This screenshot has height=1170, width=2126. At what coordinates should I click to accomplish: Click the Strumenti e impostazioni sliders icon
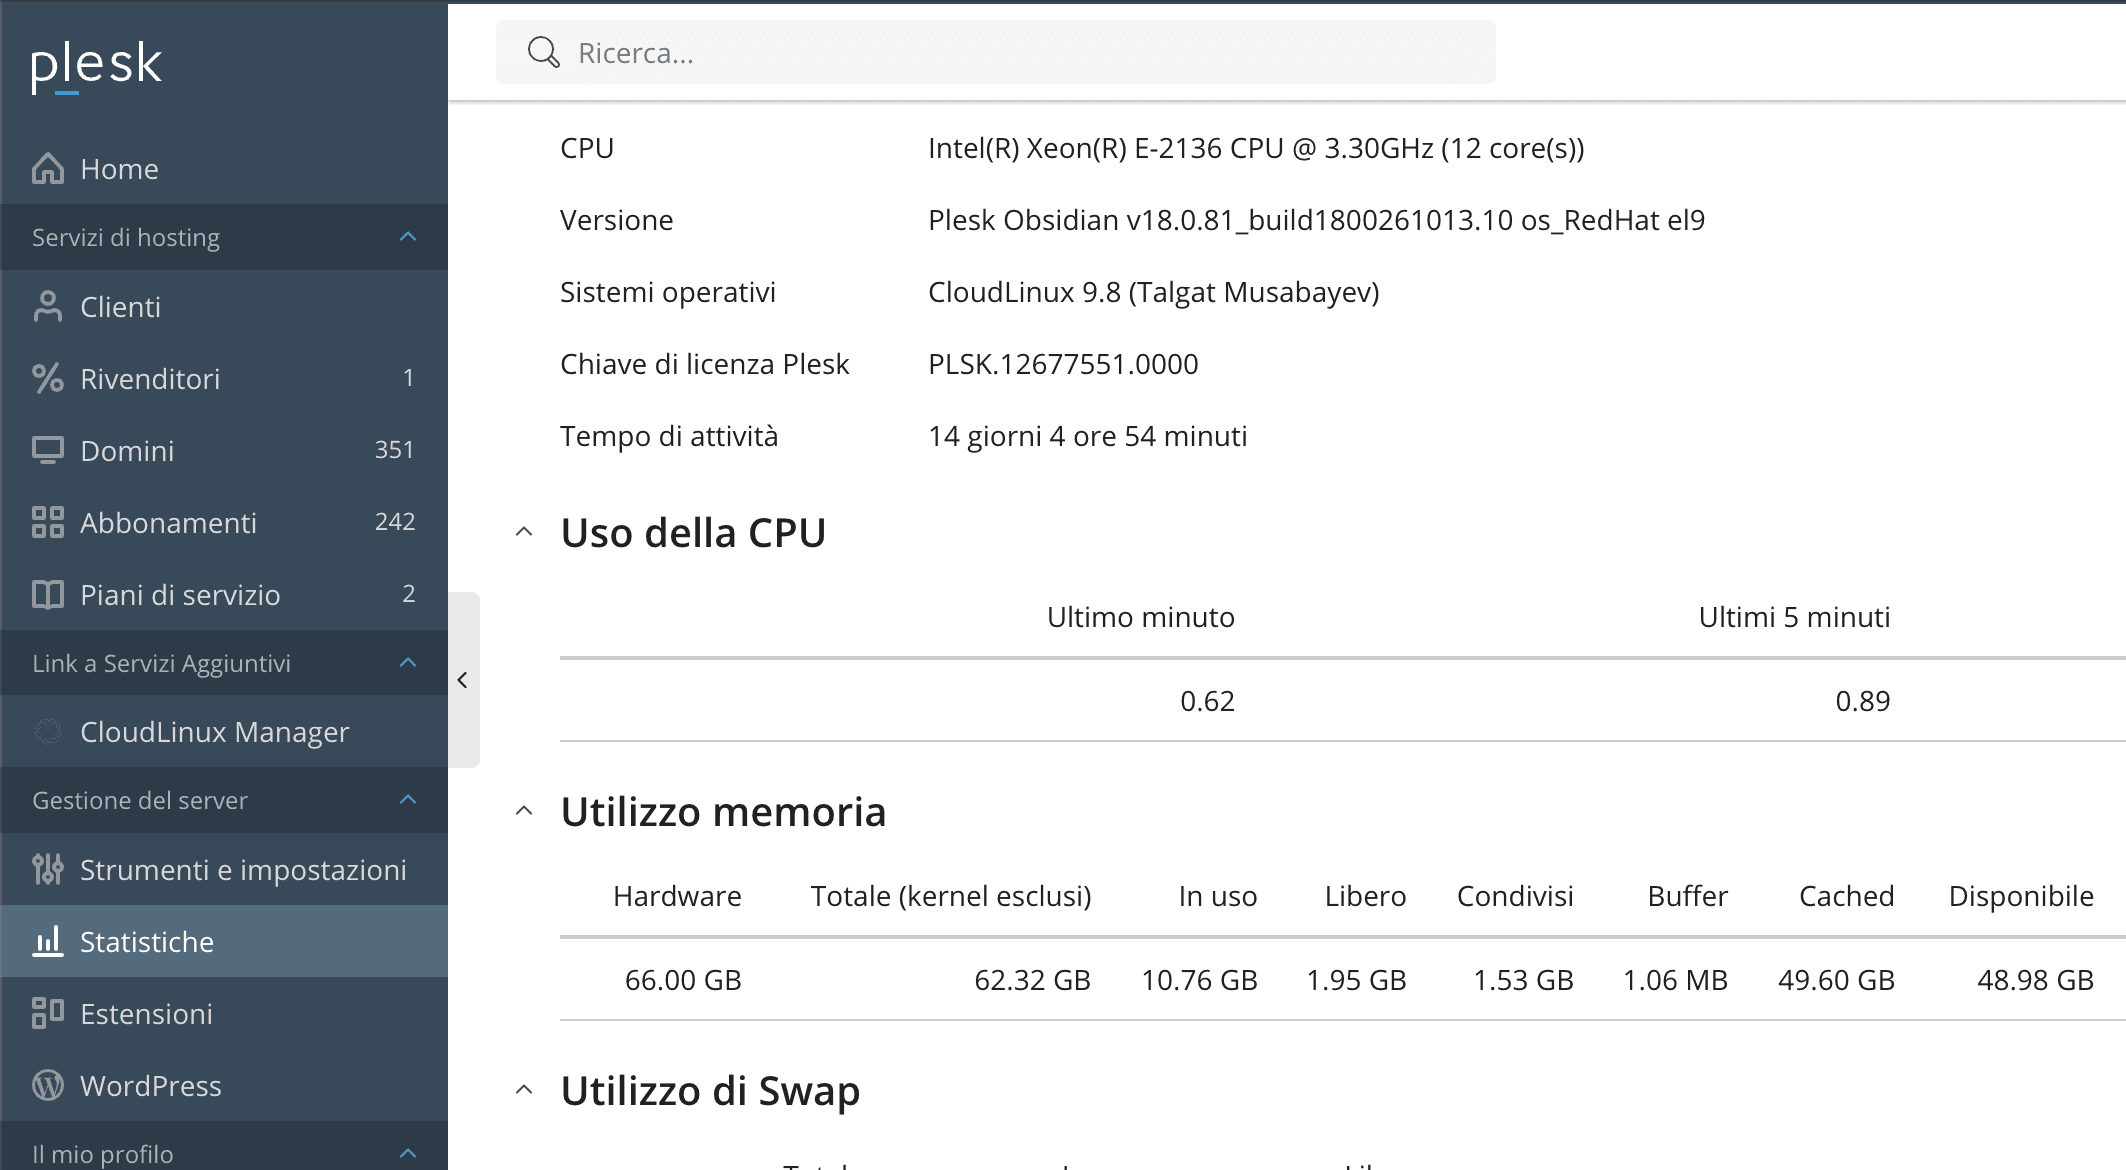click(x=48, y=870)
